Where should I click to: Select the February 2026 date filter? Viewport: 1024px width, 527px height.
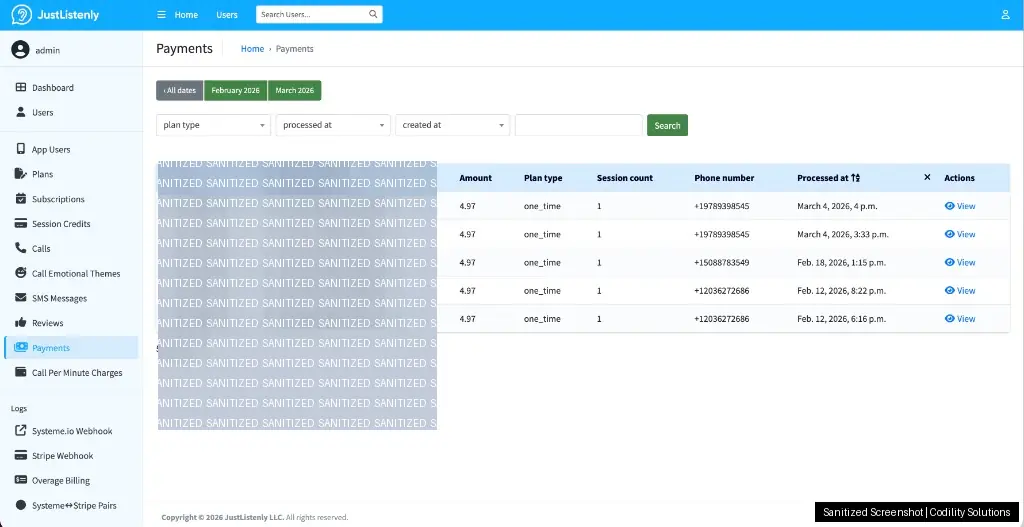tap(236, 91)
